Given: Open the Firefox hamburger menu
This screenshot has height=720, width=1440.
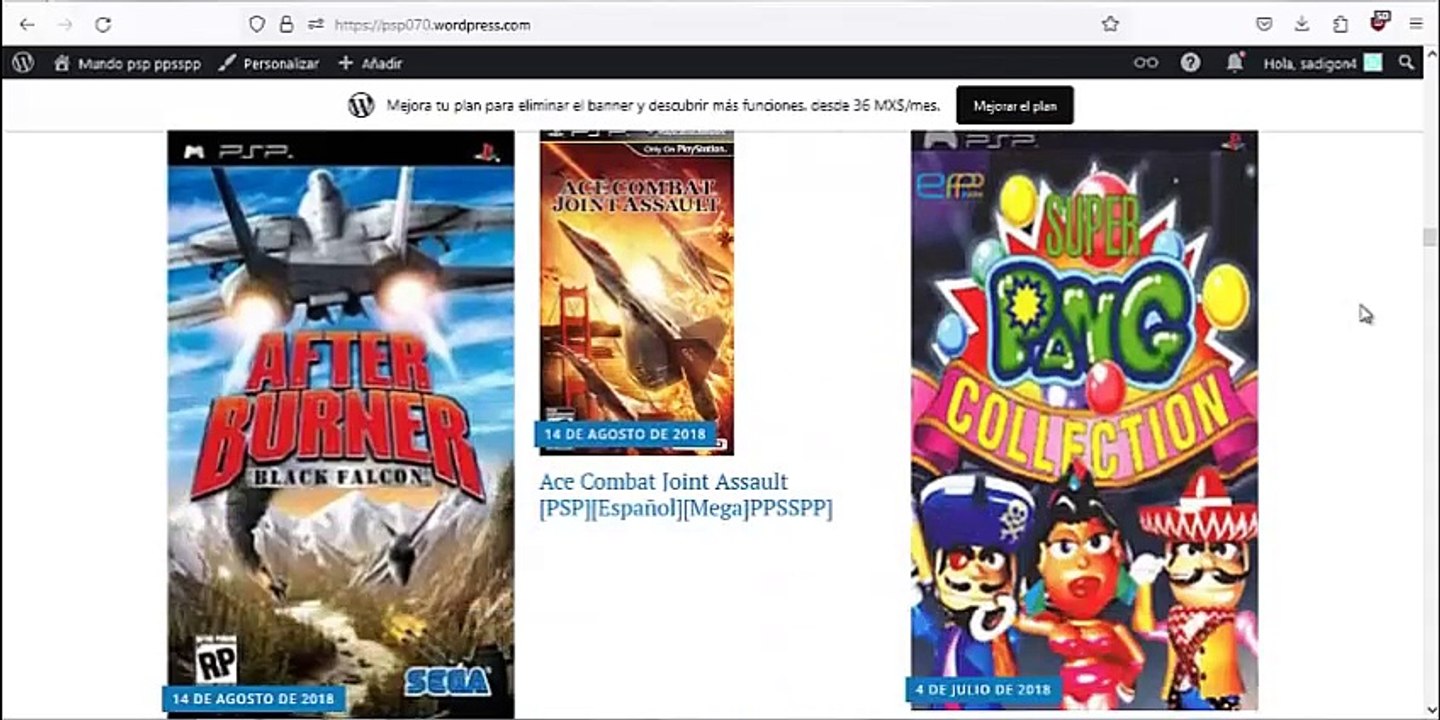Looking at the screenshot, I should [x=1417, y=25].
